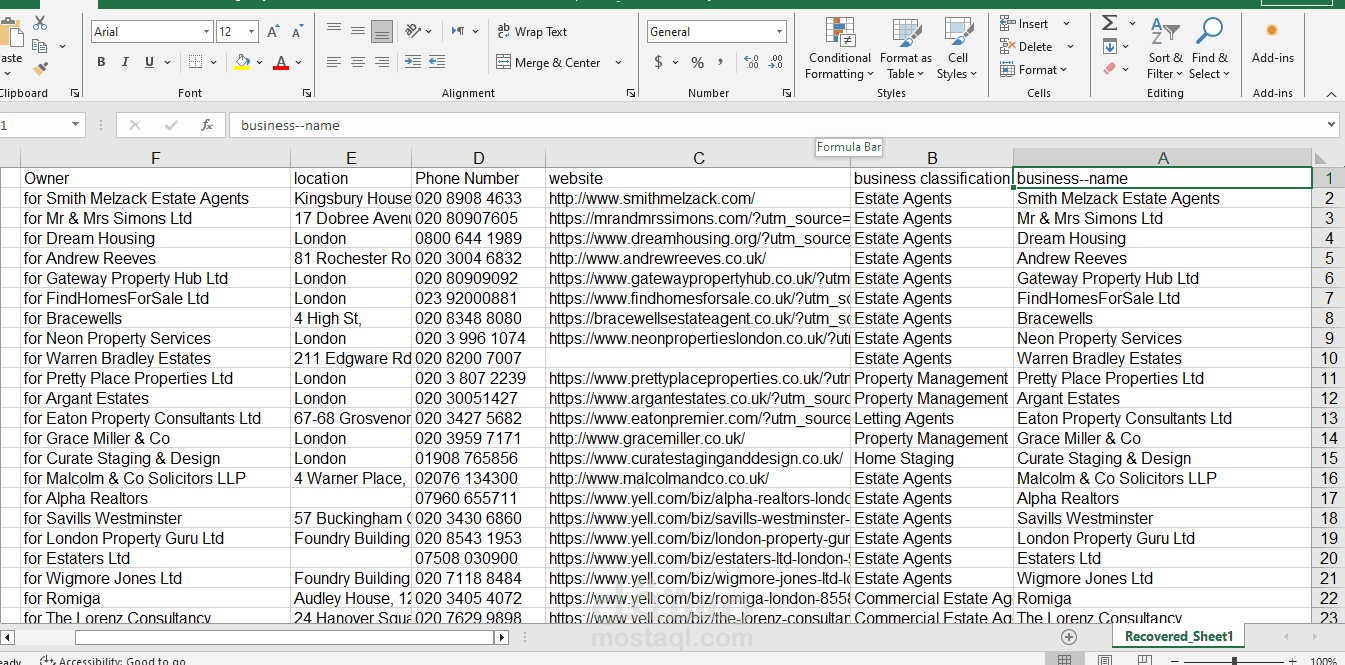Increase font size with large A
Screen dimensions: 1345x665
(273, 32)
